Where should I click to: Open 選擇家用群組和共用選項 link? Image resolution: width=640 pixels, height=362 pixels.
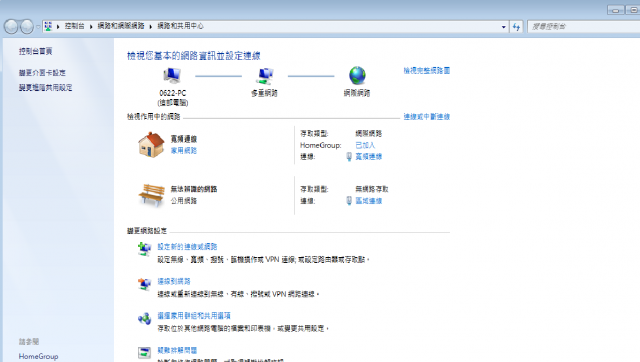tap(194, 315)
